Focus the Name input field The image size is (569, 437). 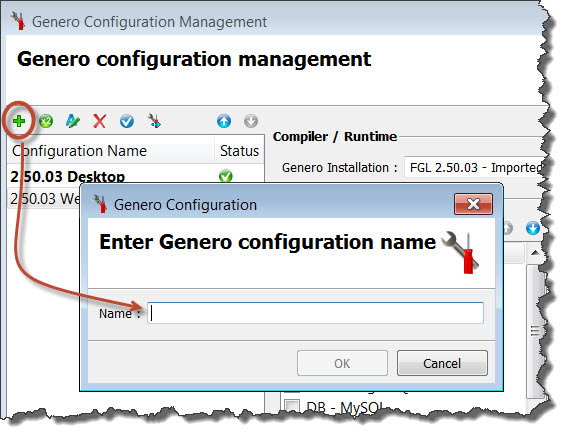(315, 313)
